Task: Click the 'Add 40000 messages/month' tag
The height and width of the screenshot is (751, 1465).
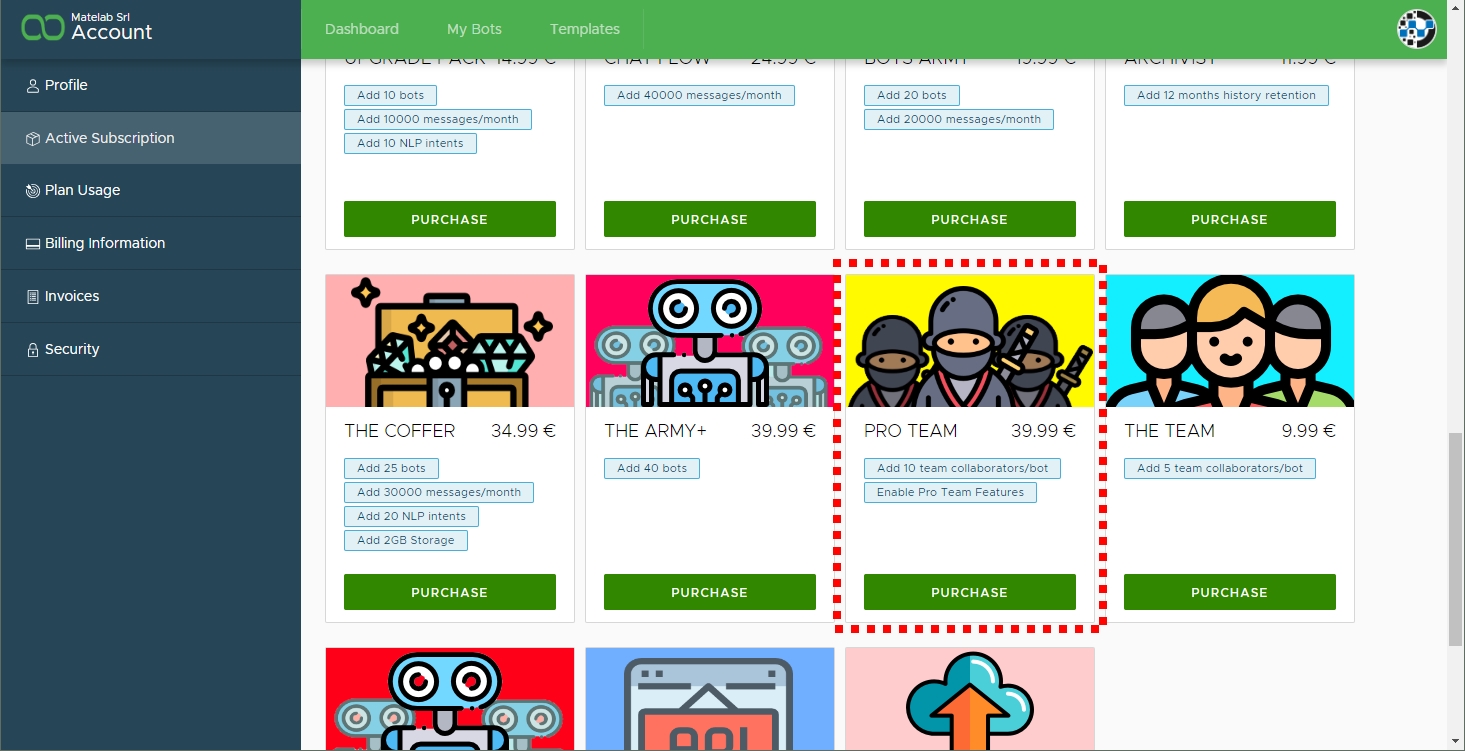Action: (699, 95)
